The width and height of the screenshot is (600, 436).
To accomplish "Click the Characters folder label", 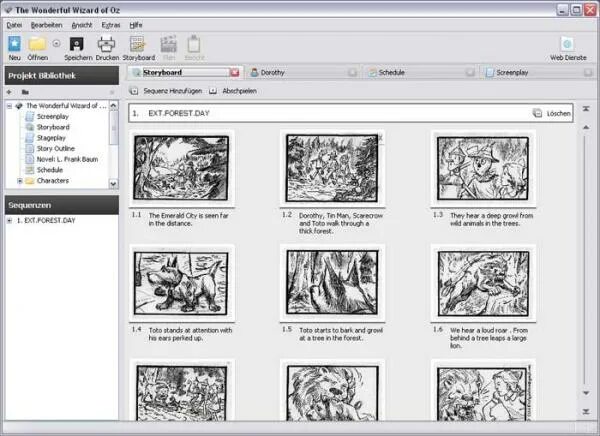I will pyautogui.click(x=53, y=181).
